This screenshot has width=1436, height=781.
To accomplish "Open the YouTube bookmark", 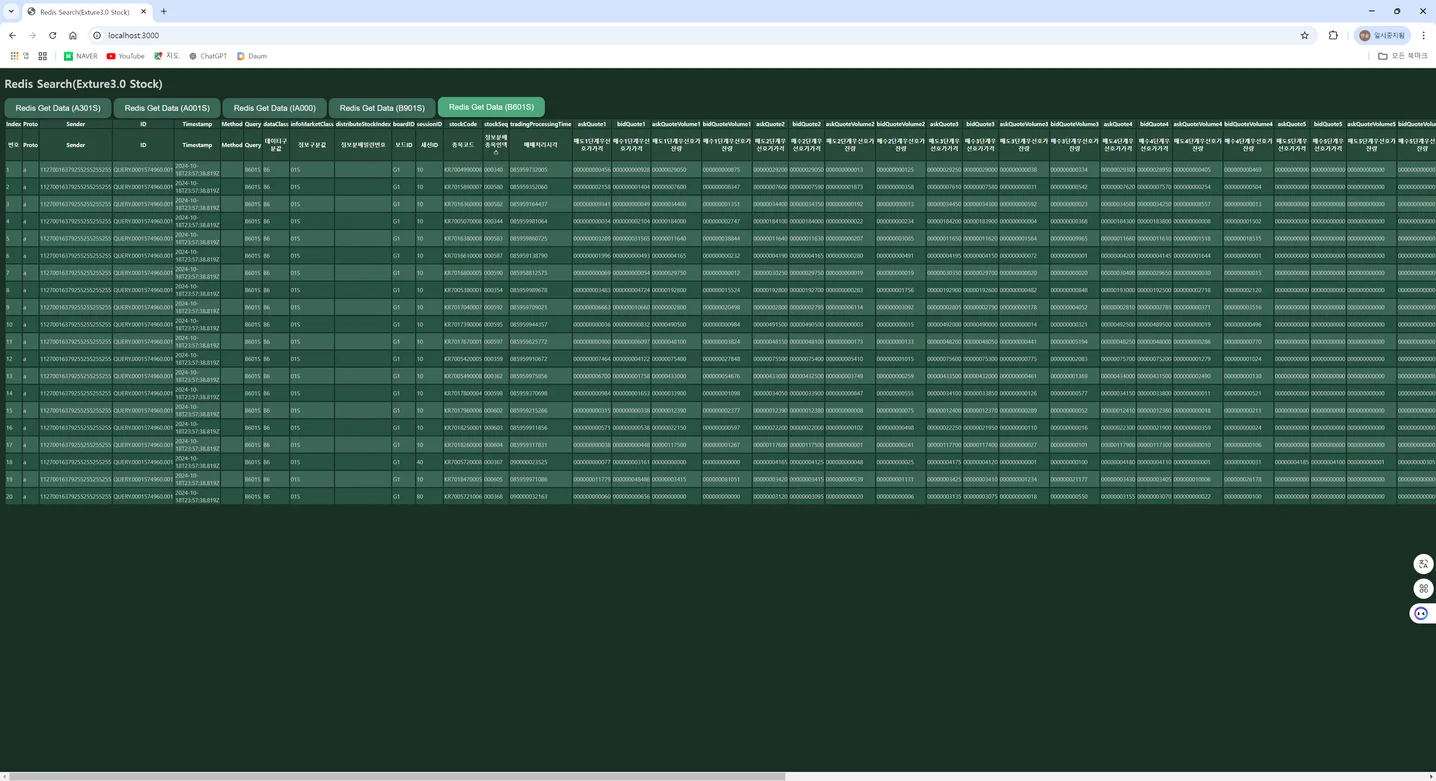I will click(x=125, y=56).
